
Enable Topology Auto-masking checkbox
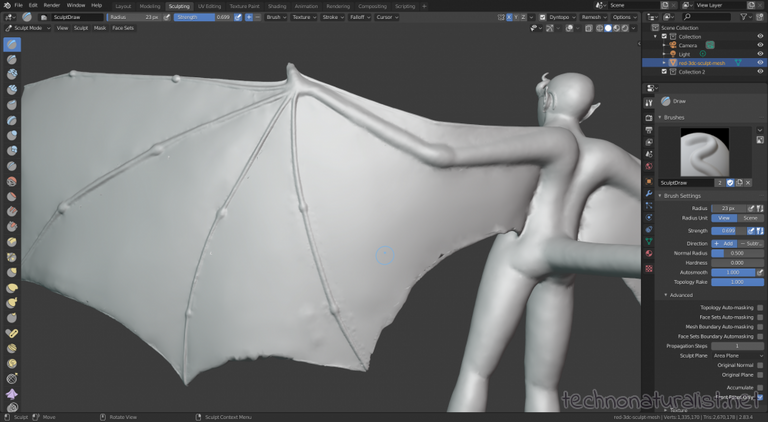pyautogui.click(x=760, y=307)
